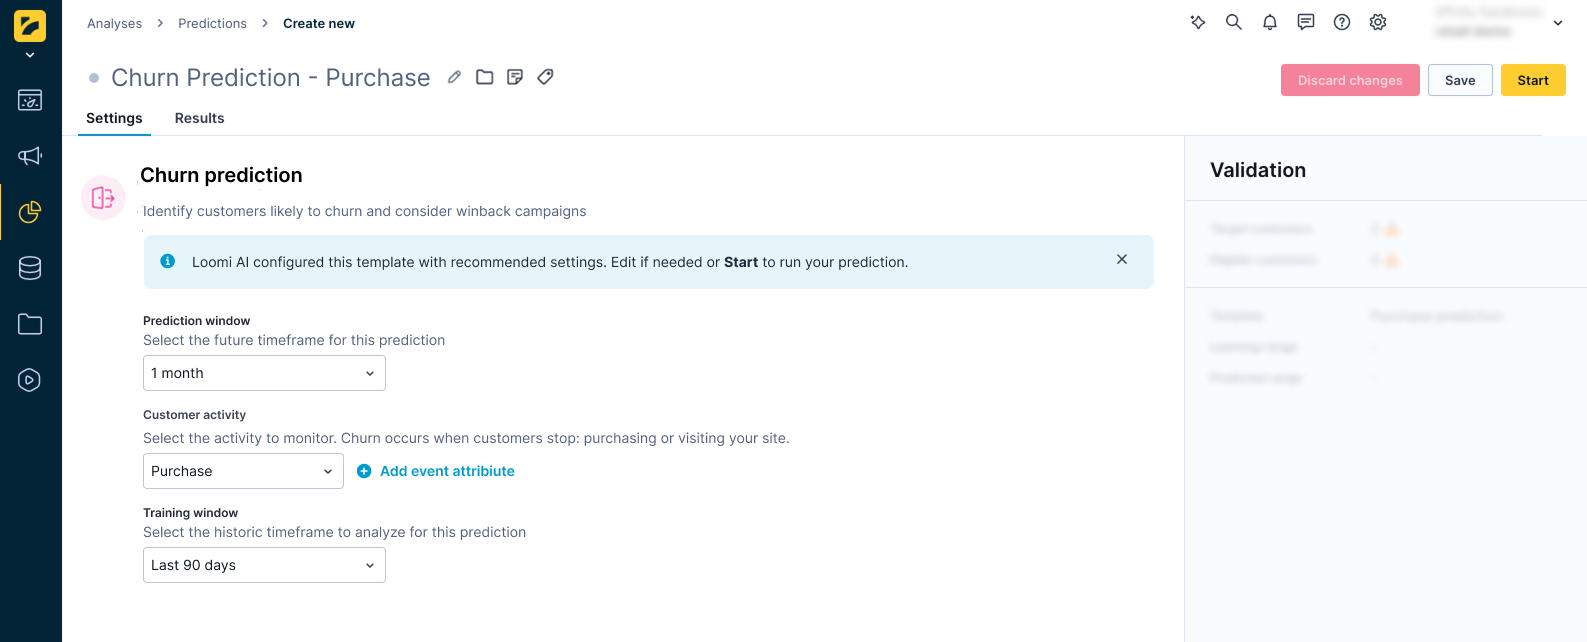Open the notifications bell
This screenshot has width=1587, height=642.
pos(1269,22)
